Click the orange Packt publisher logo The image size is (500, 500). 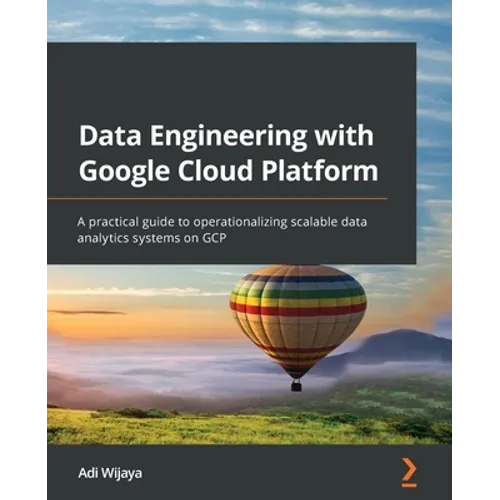(409, 472)
